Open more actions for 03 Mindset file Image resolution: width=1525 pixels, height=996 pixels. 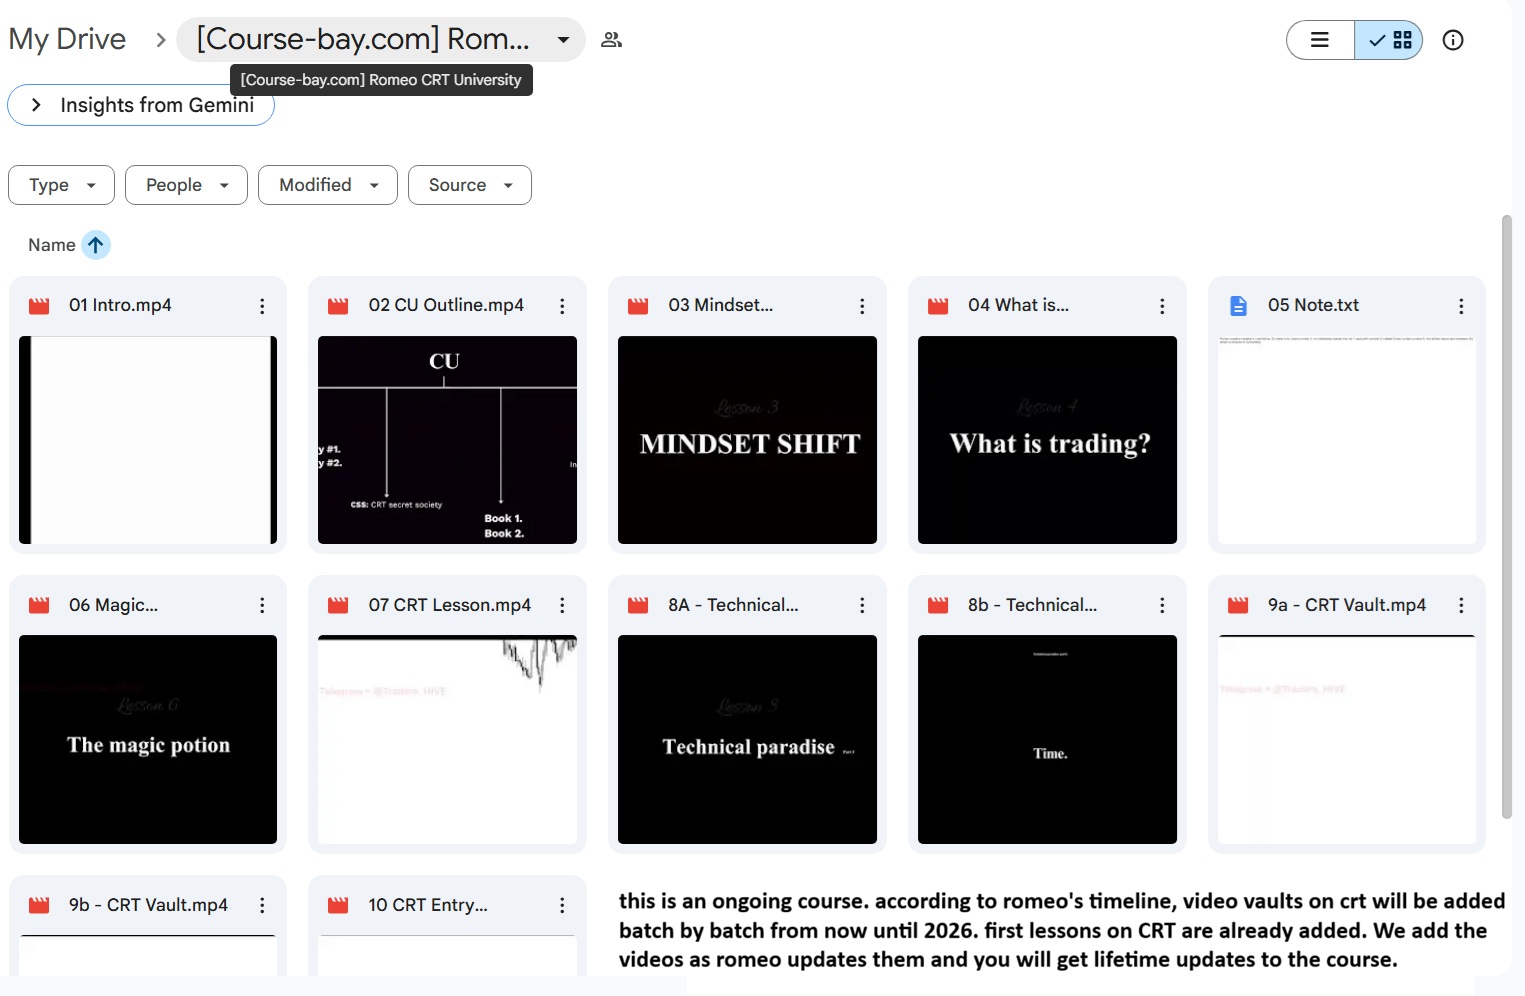[862, 306]
